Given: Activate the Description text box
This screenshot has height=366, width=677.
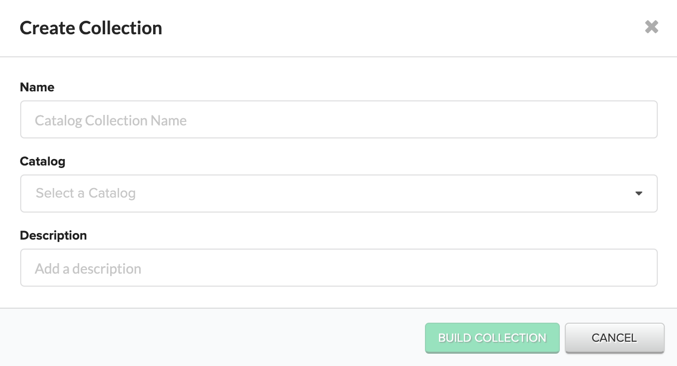Looking at the screenshot, I should point(338,268).
